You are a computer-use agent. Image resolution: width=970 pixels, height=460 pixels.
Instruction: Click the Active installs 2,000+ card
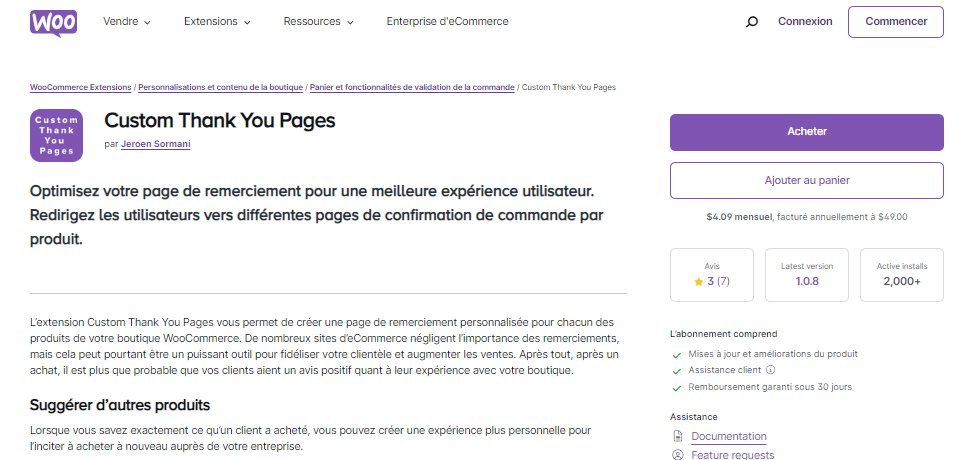902,275
